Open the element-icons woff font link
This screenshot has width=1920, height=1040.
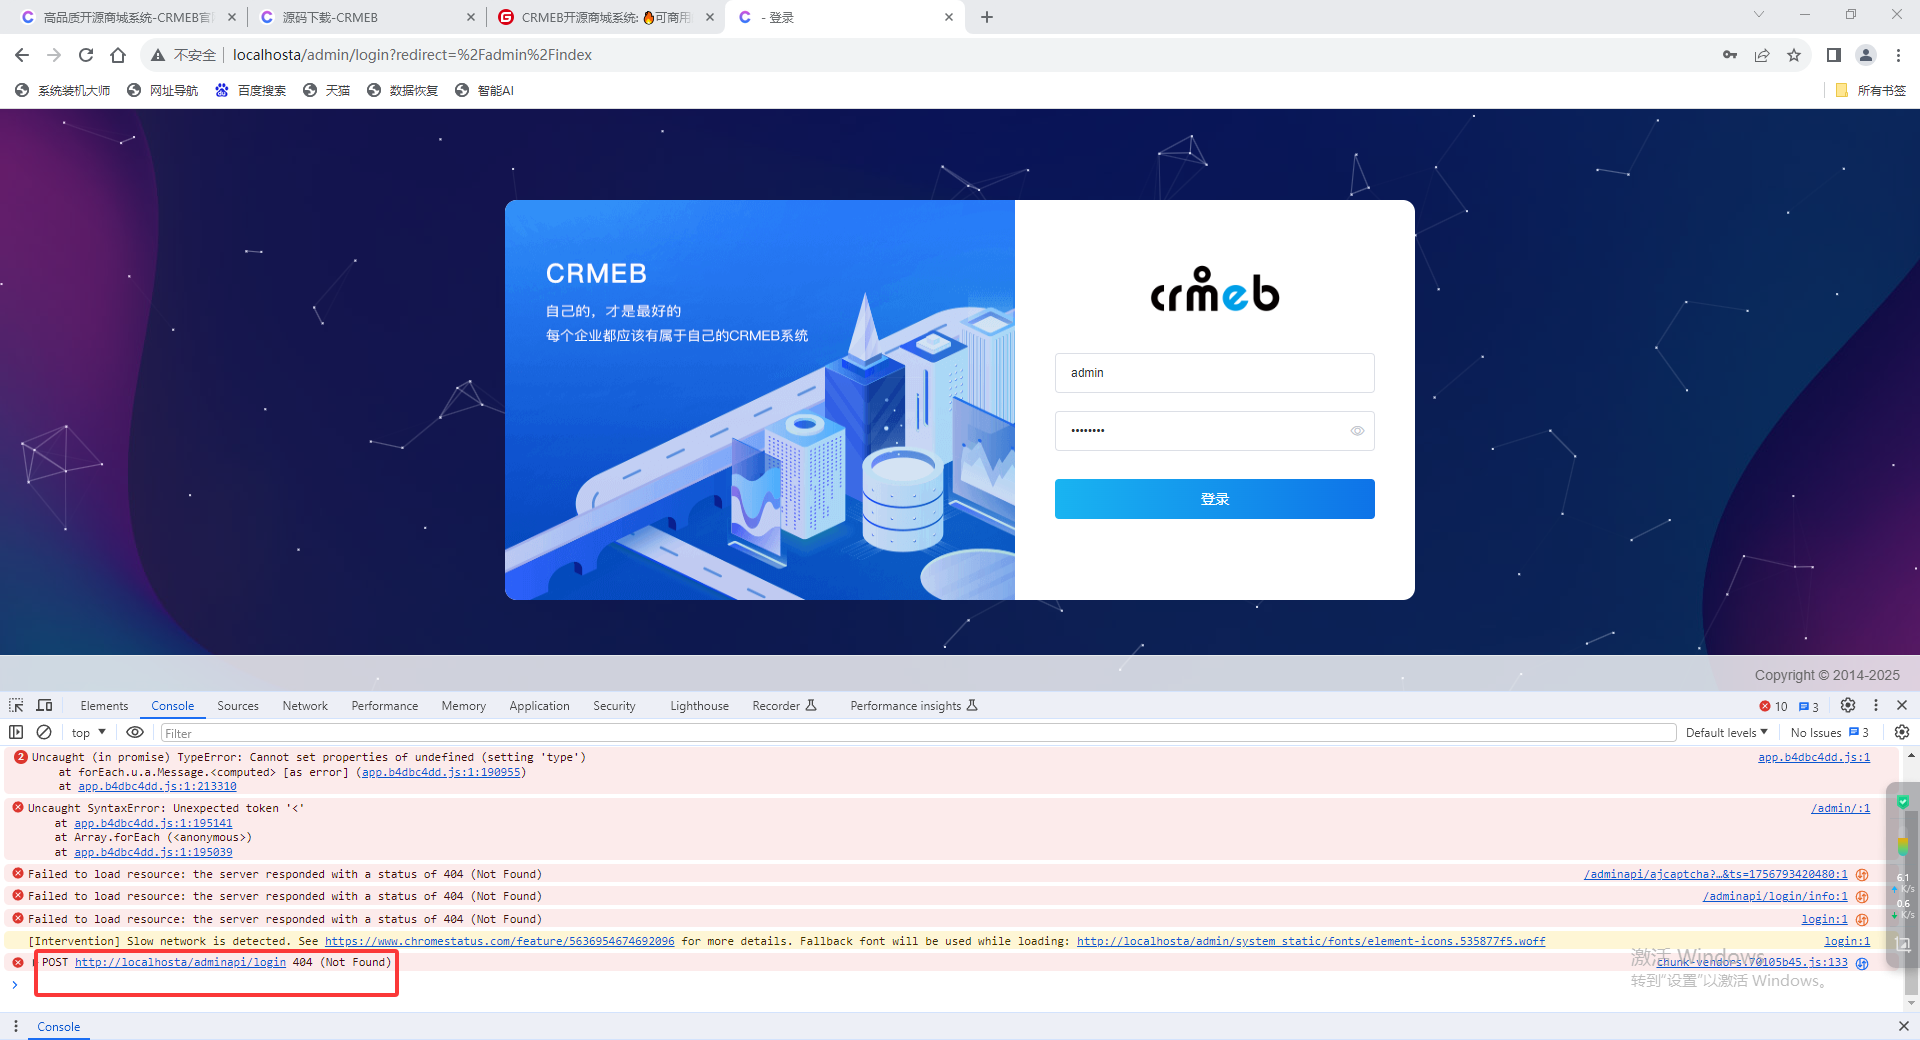point(1310,941)
